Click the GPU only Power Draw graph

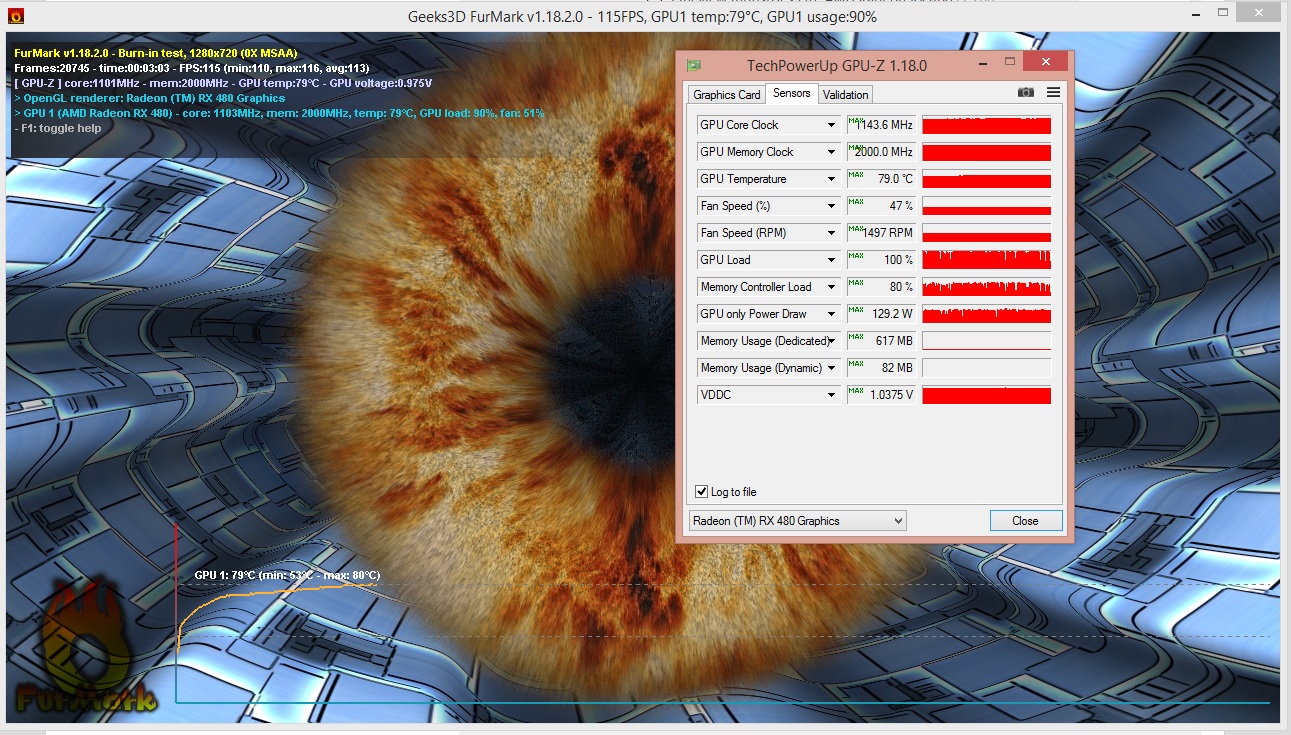coord(986,314)
